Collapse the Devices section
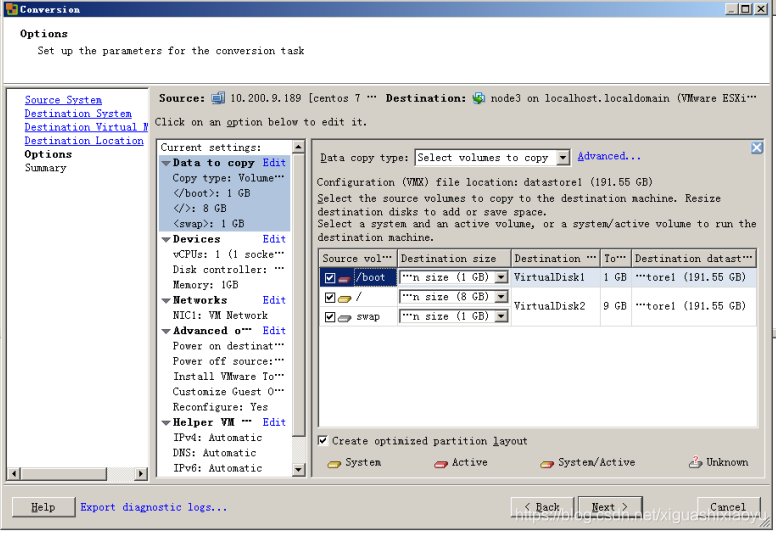This screenshot has width=776, height=534. [166, 240]
